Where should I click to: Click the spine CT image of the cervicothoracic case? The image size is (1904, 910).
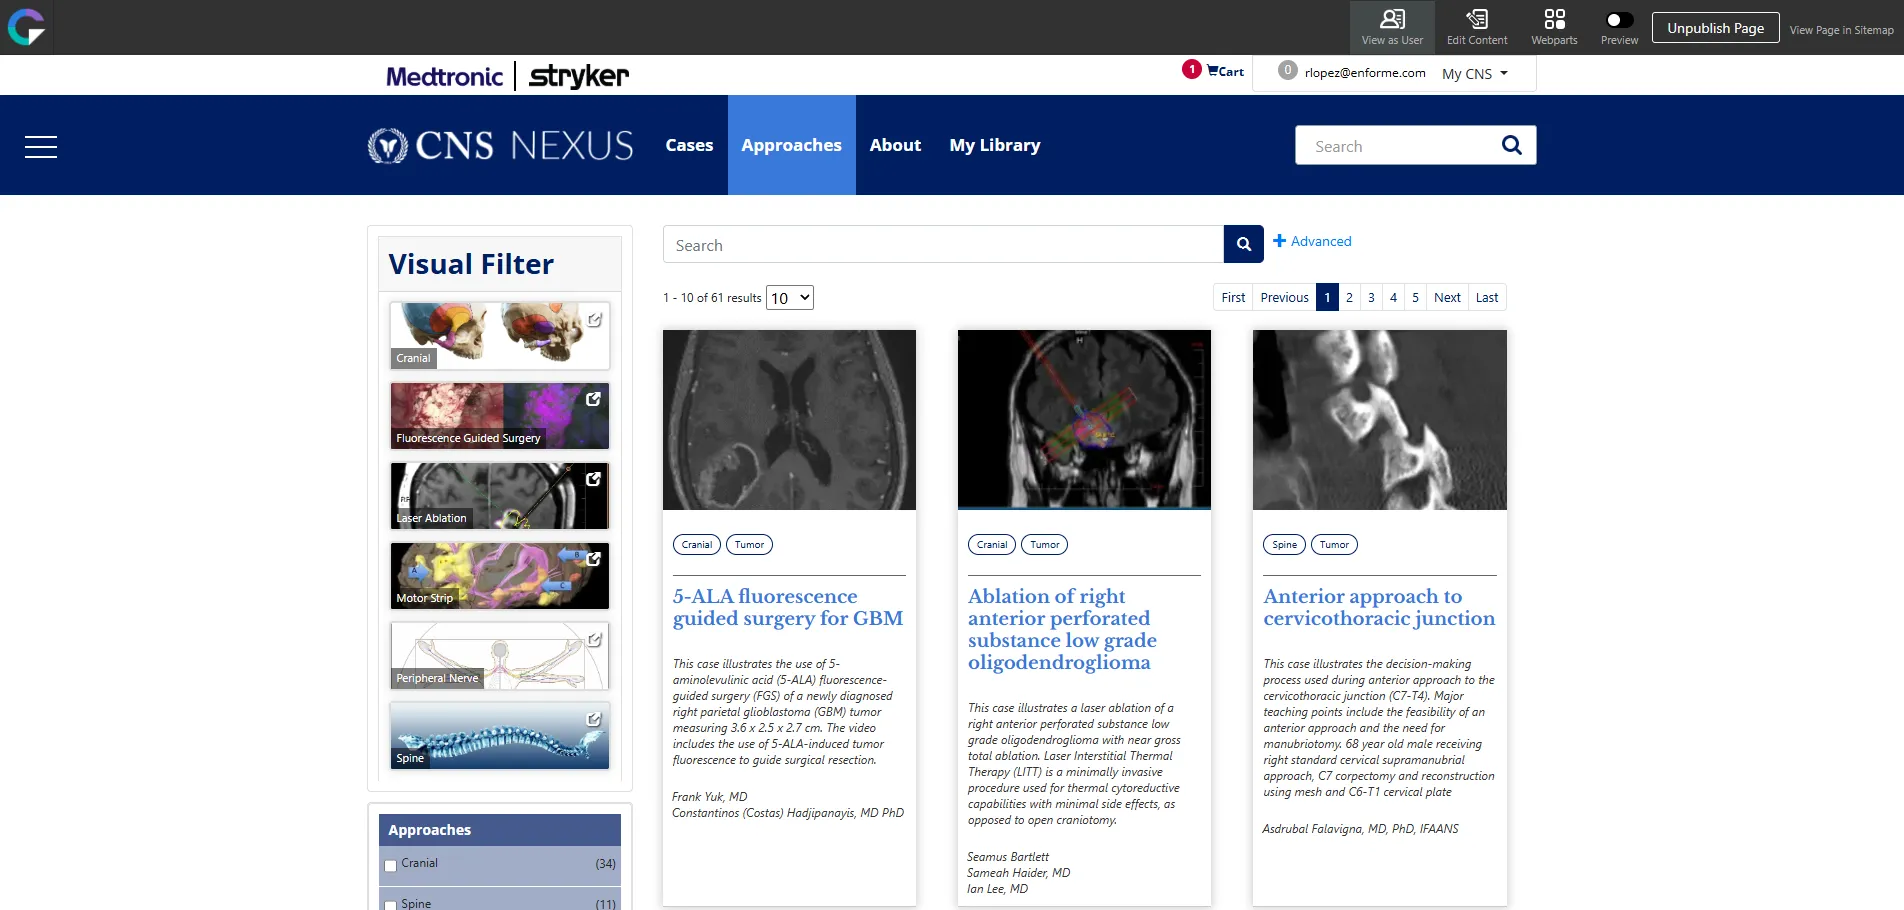click(x=1379, y=420)
